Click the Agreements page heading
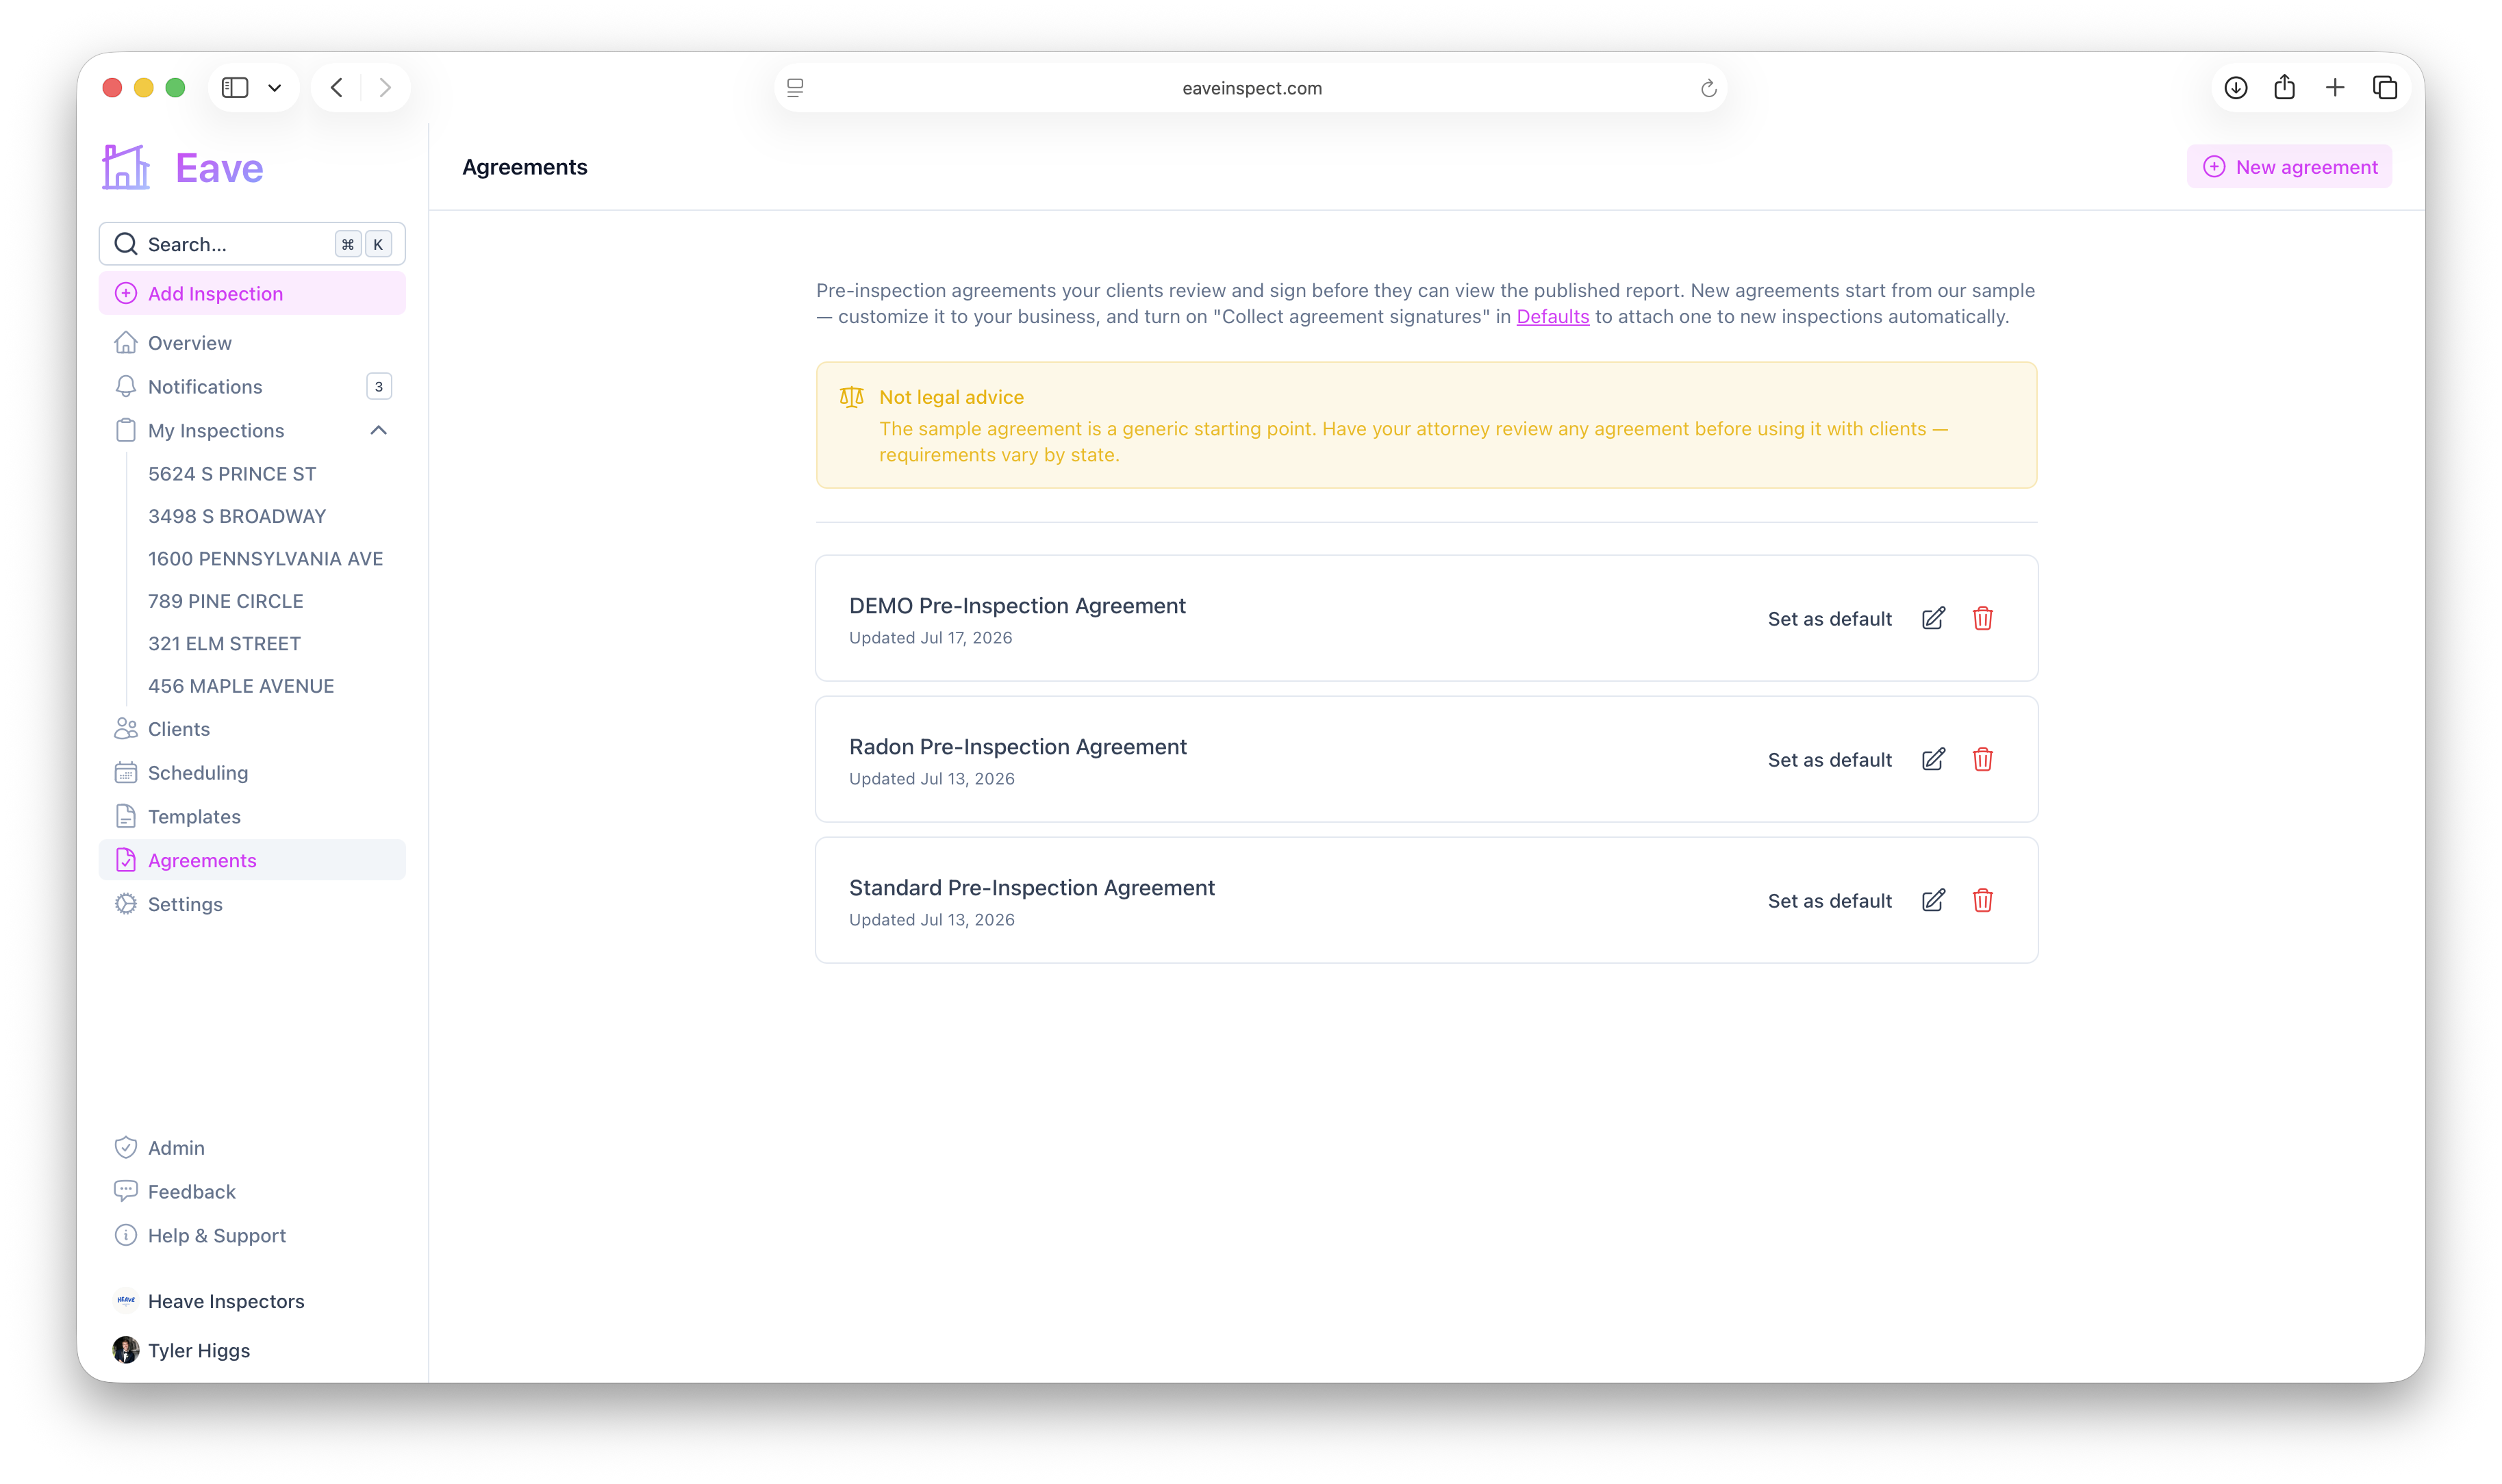 524,167
